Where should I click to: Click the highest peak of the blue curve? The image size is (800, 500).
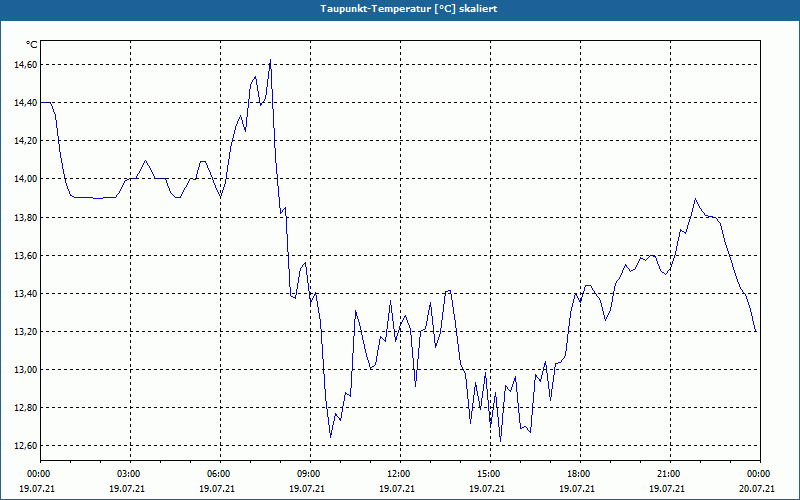coord(270,60)
